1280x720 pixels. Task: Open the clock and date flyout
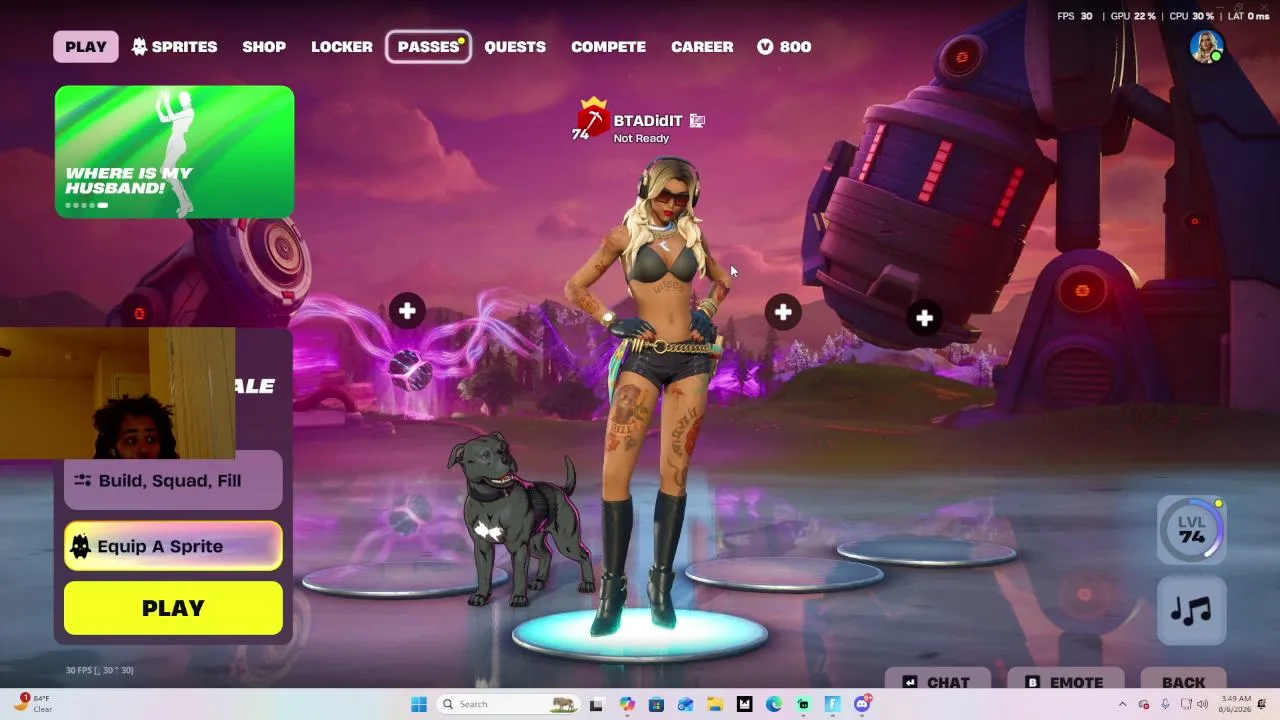click(1233, 704)
